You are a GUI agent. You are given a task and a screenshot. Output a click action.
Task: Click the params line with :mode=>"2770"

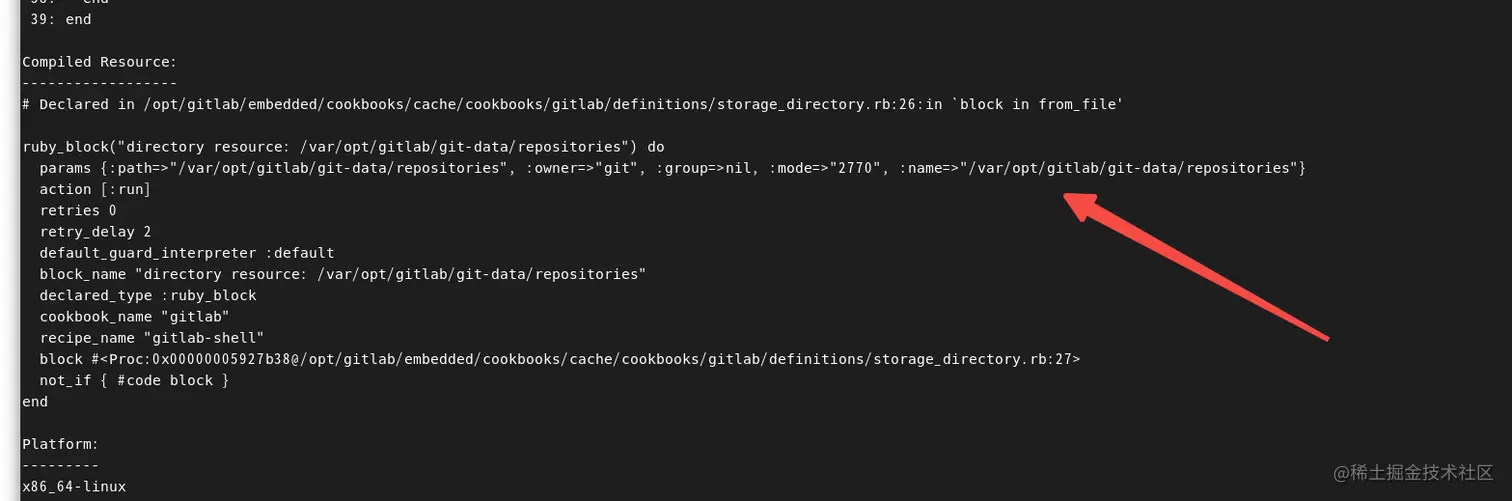click(673, 168)
